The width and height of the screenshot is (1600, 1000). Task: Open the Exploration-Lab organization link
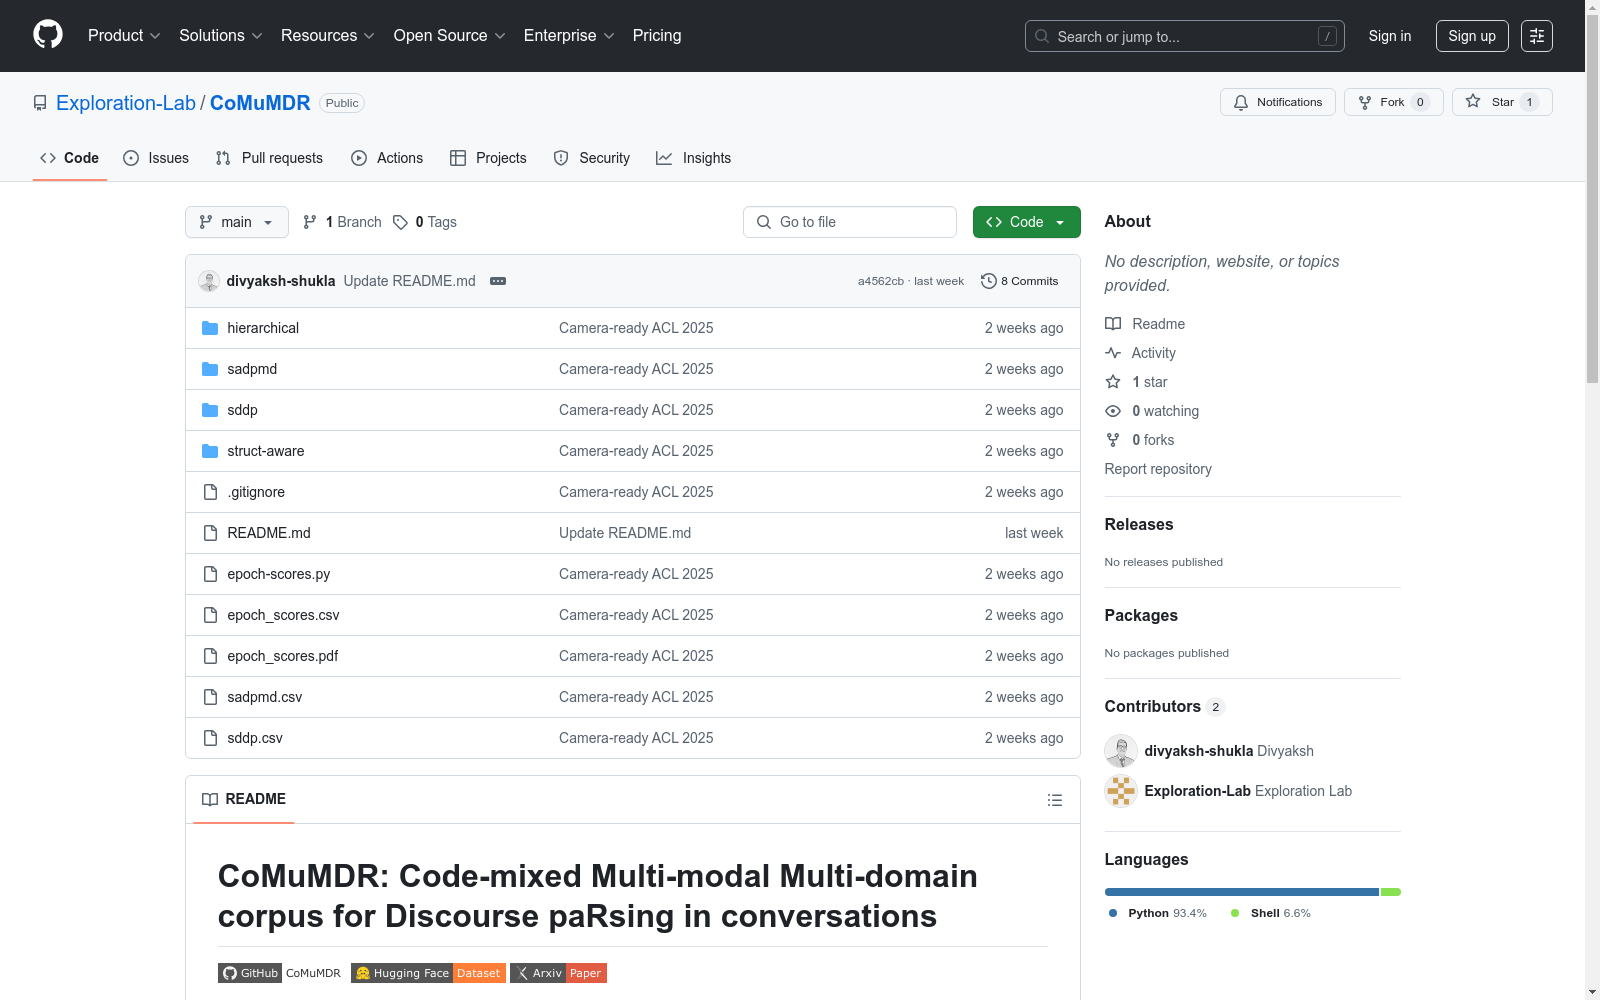pos(126,103)
